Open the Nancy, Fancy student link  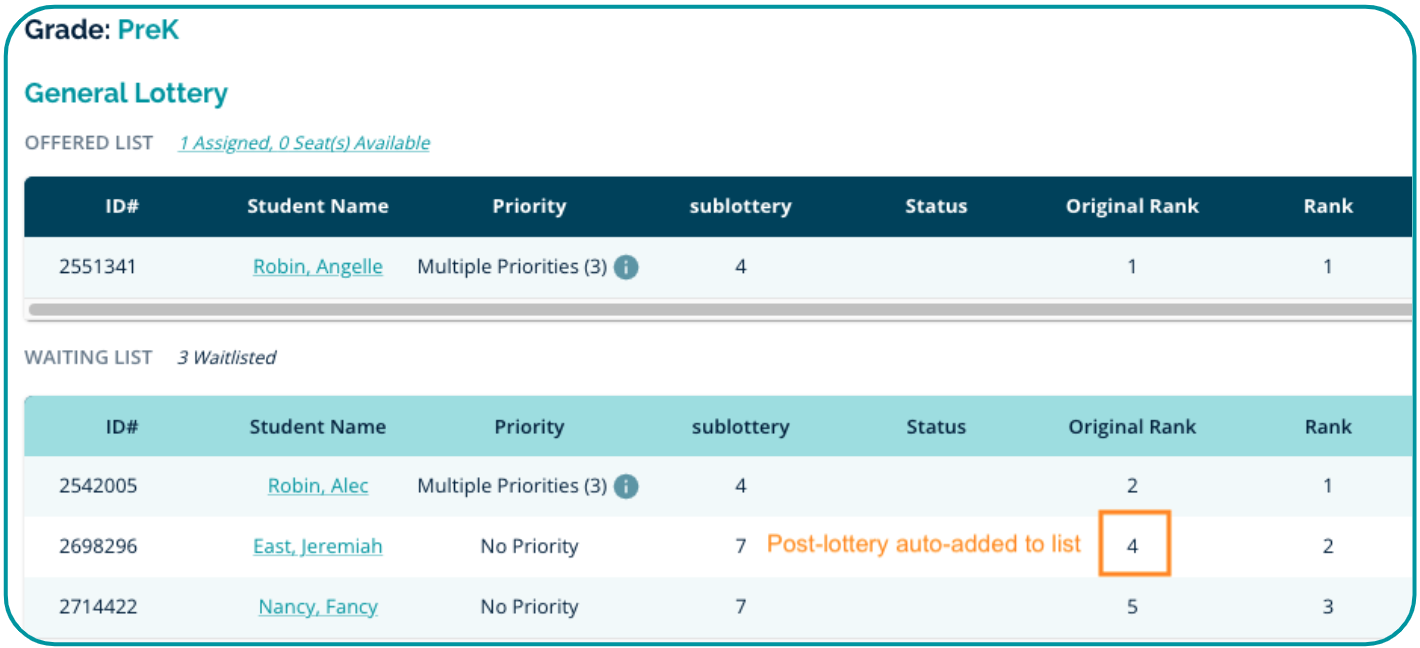(318, 607)
